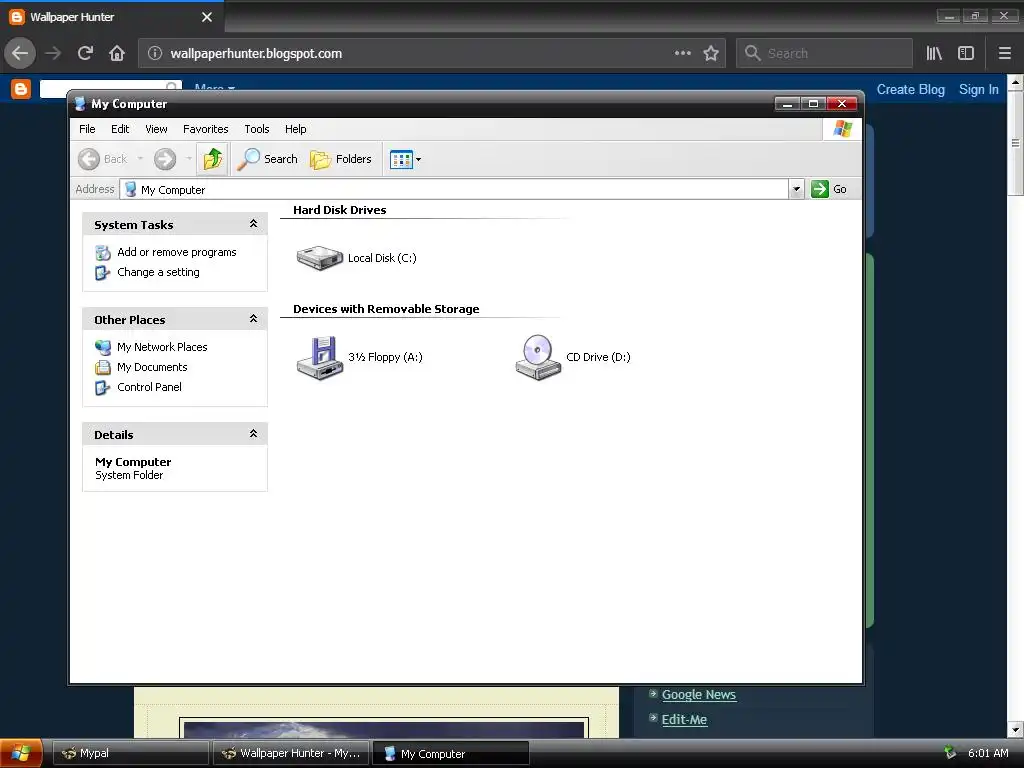1024x768 pixels.
Task: Click browser page scrollbar down arrow
Action: (x=1016, y=729)
